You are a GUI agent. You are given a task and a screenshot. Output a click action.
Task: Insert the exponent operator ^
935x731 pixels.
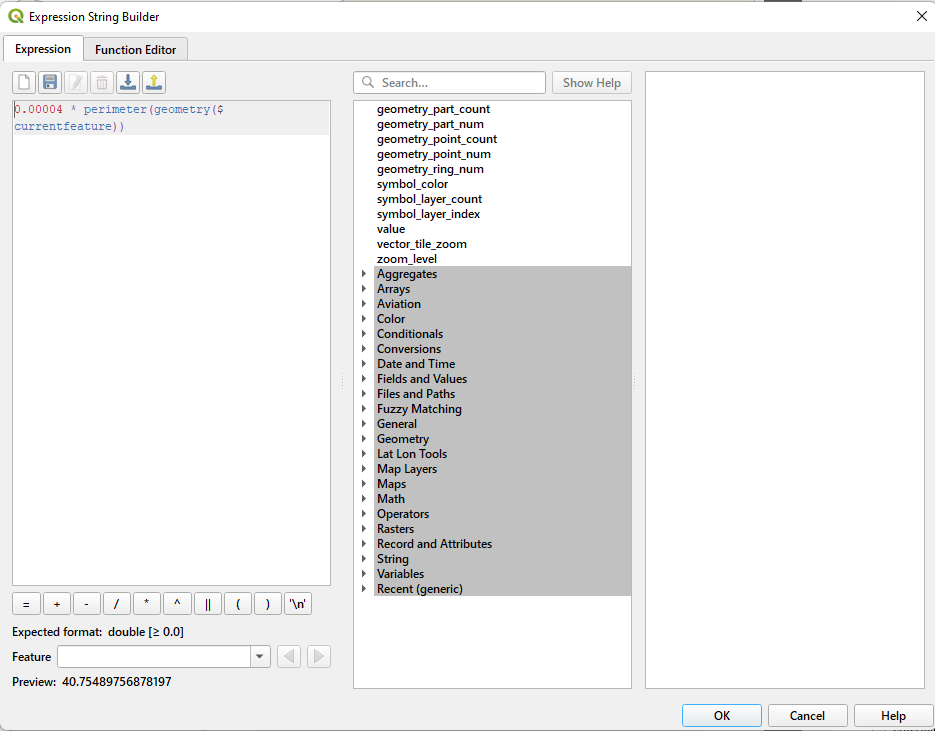pyautogui.click(x=176, y=603)
